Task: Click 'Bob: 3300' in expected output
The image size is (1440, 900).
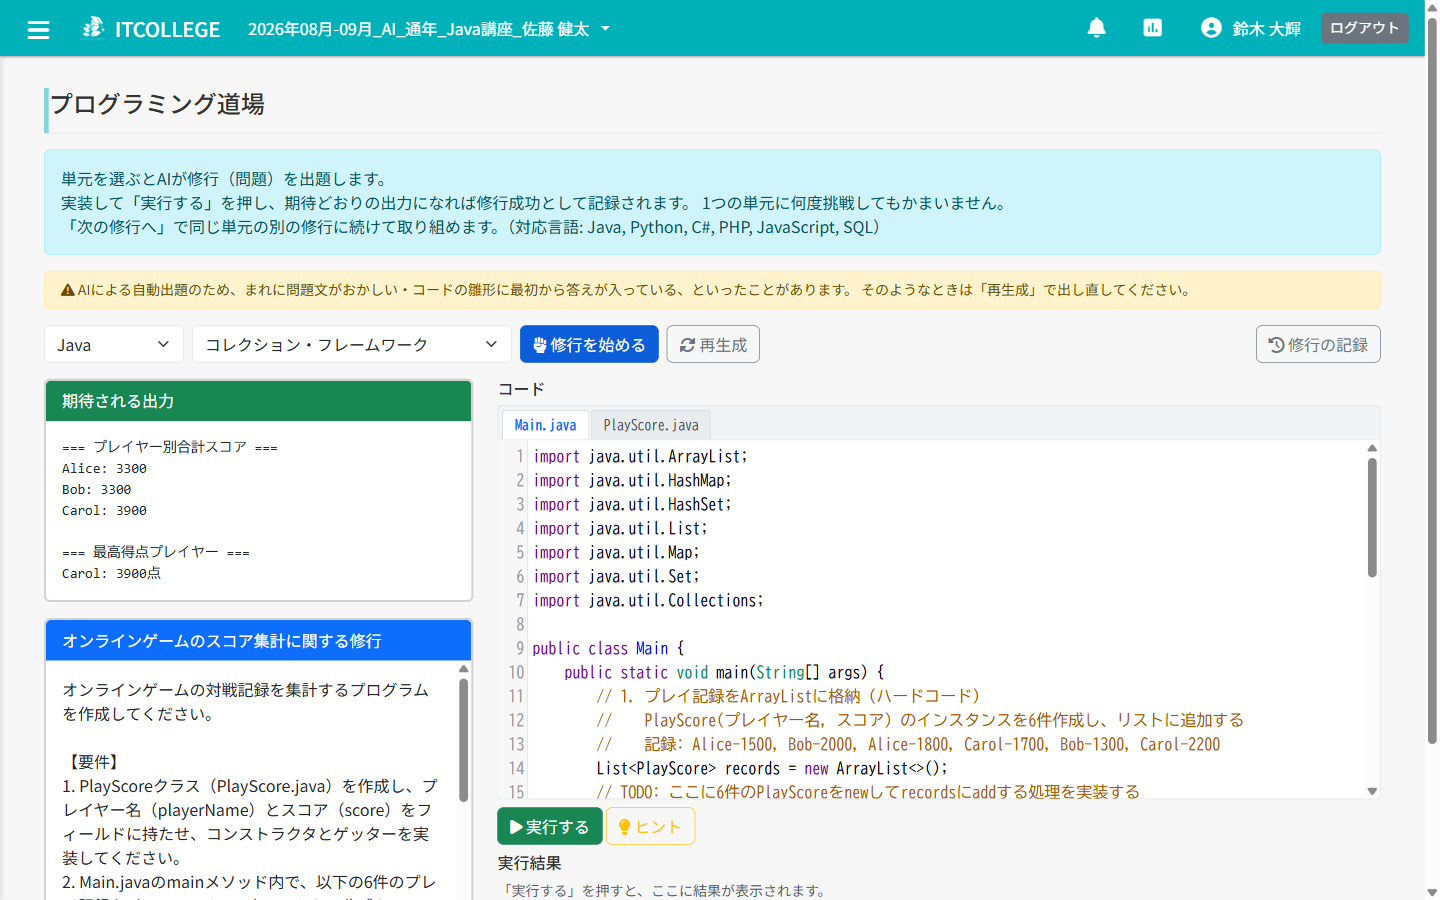Action: point(96,489)
